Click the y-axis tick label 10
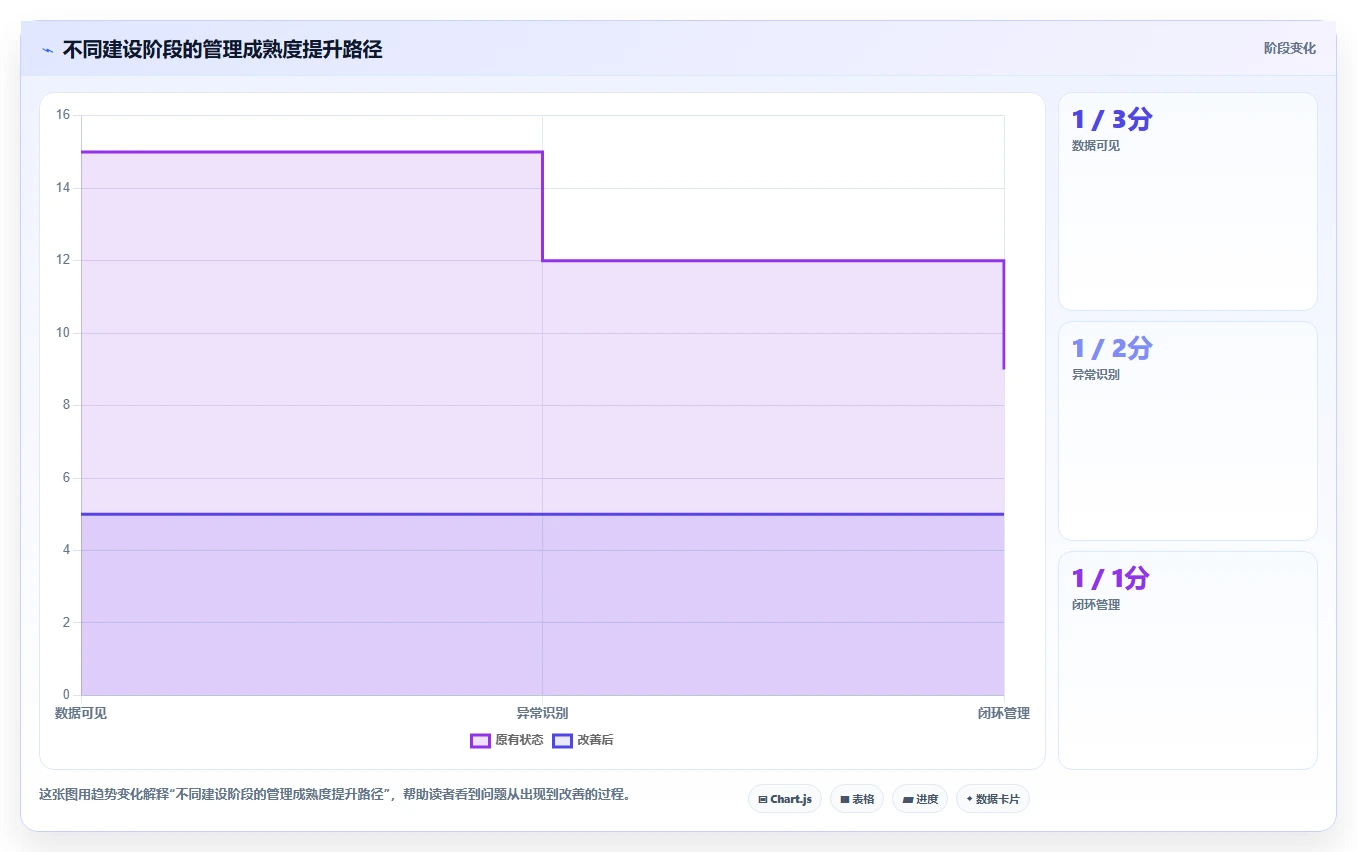1357x852 pixels. [x=63, y=333]
